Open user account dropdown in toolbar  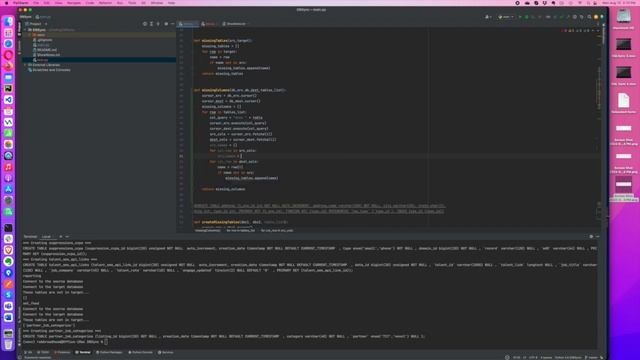[x=488, y=17]
